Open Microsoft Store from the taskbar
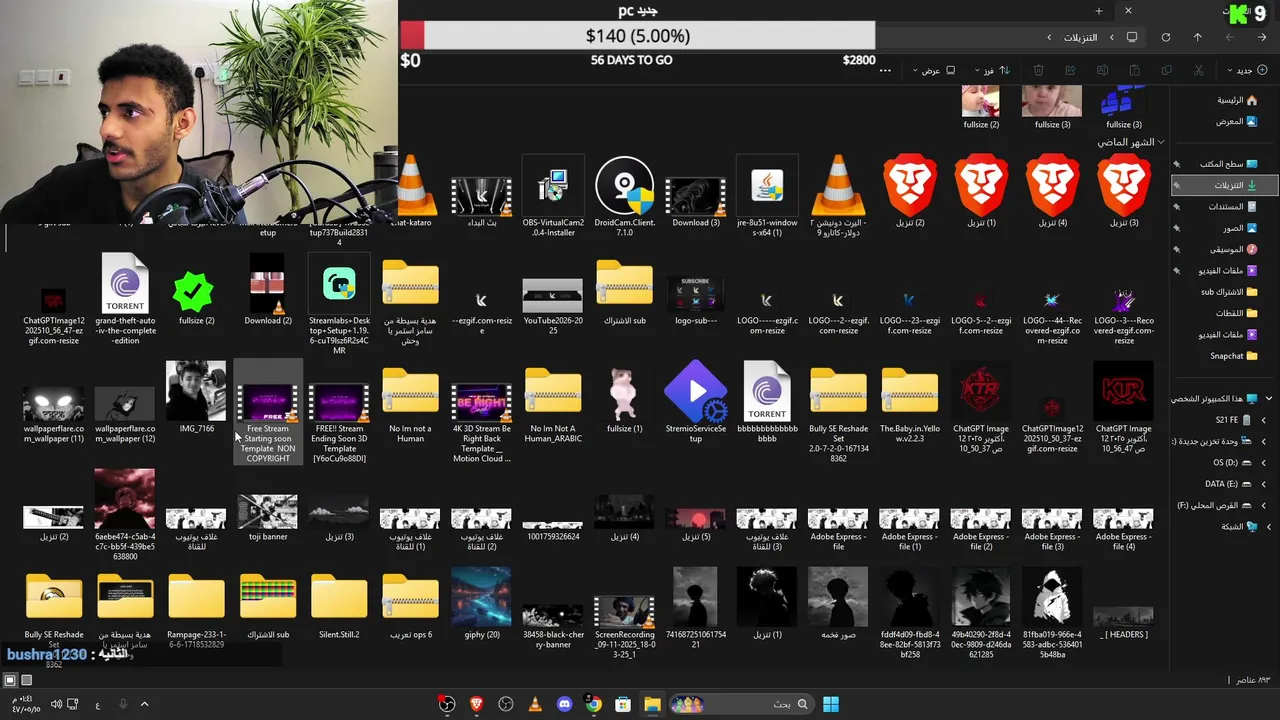This screenshot has height=720, width=1280. click(622, 704)
